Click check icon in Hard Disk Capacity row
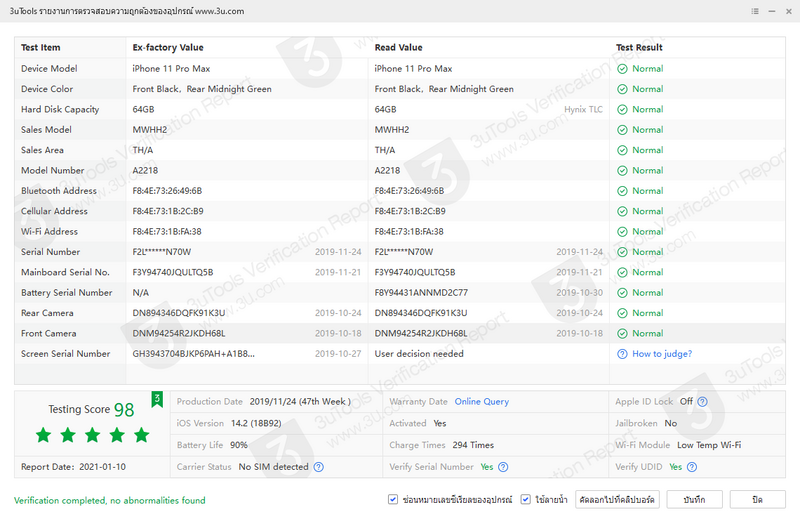 point(622,110)
